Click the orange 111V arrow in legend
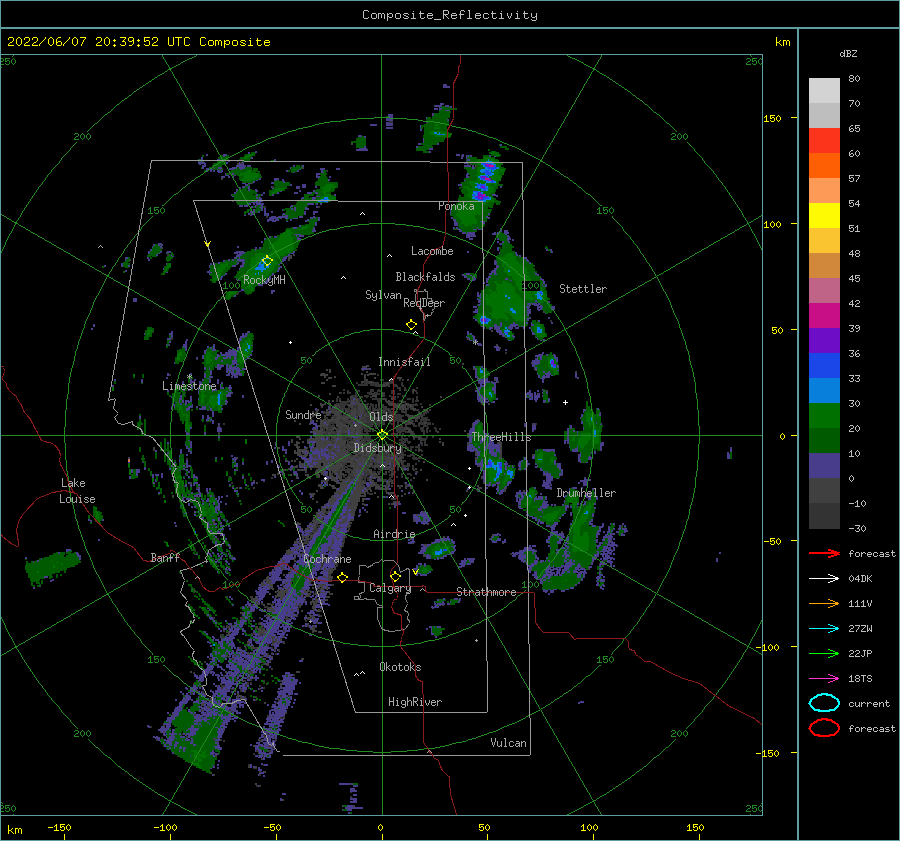 click(824, 603)
